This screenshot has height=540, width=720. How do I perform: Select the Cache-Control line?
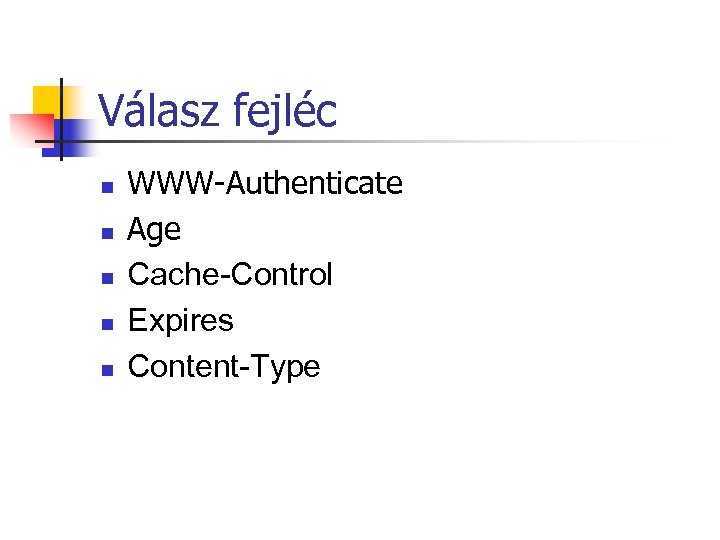coord(230,275)
